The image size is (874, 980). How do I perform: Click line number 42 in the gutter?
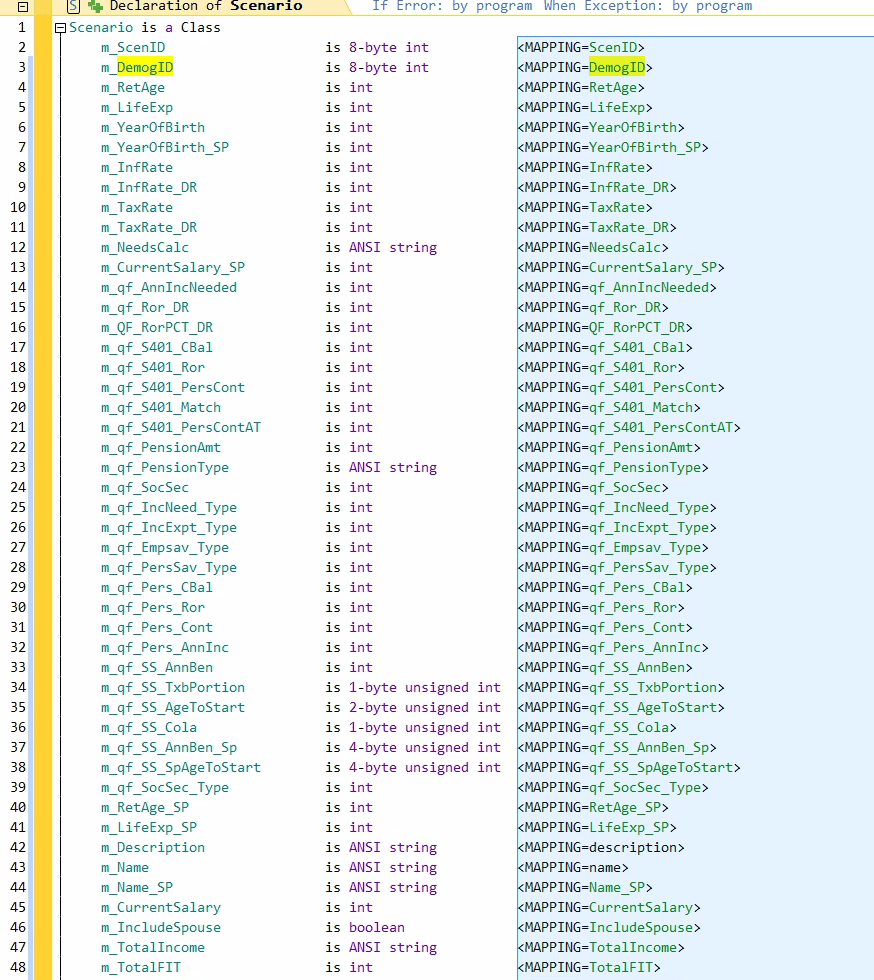(x=18, y=848)
